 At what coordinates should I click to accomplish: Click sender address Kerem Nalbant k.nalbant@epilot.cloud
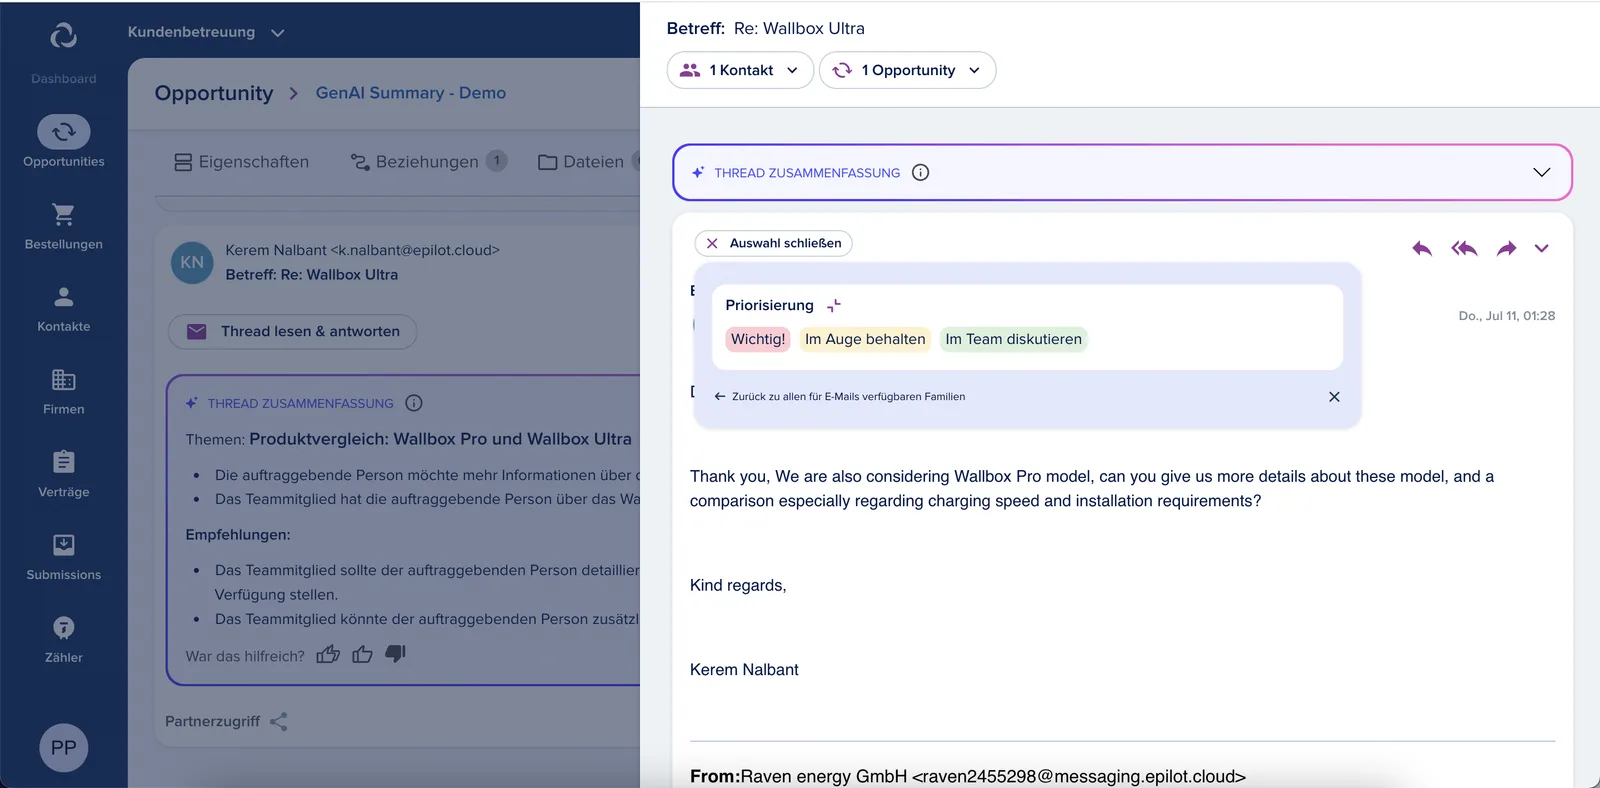click(x=362, y=250)
